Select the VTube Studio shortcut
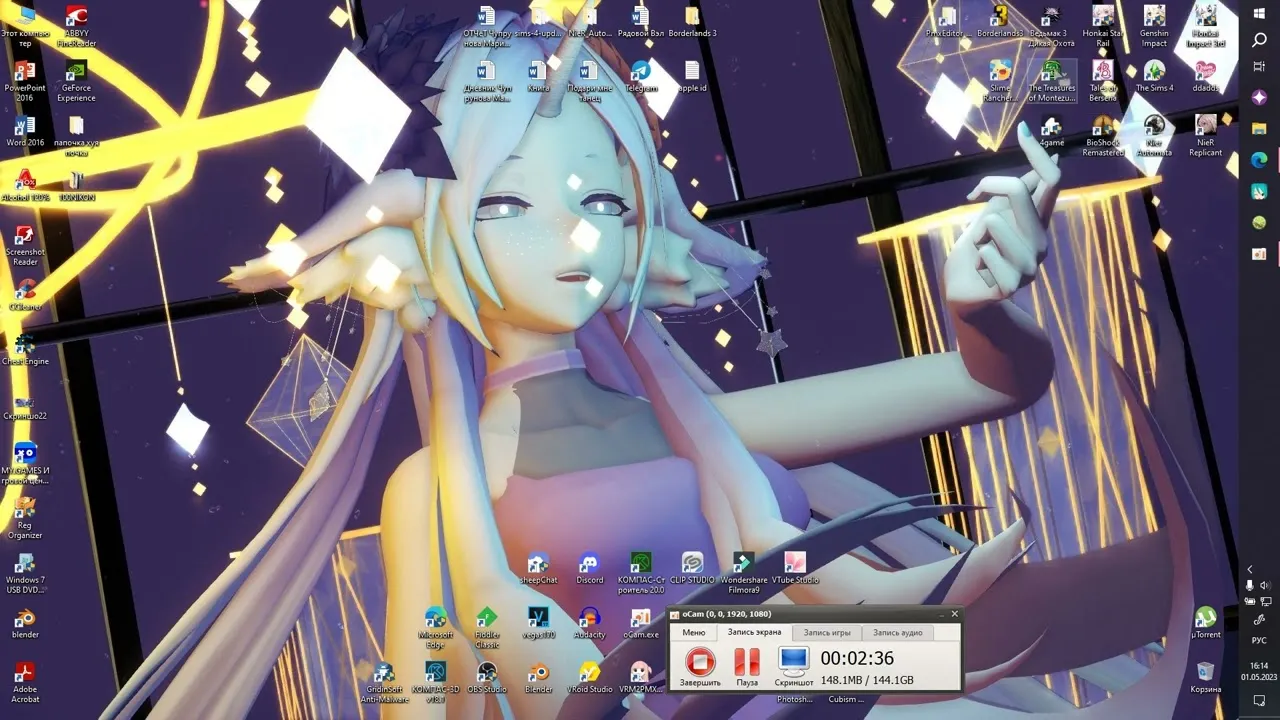Screen dimensions: 1280x720 pyautogui.click(x=795, y=569)
